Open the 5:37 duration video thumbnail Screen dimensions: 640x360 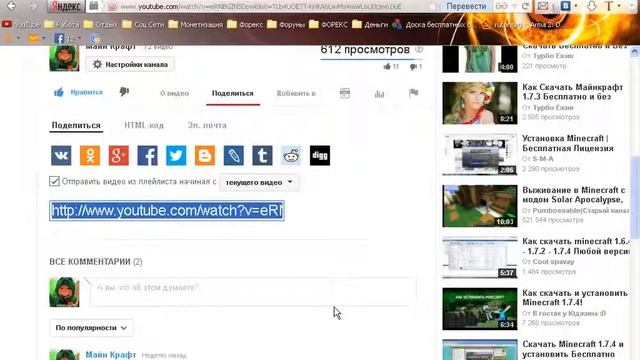point(480,258)
